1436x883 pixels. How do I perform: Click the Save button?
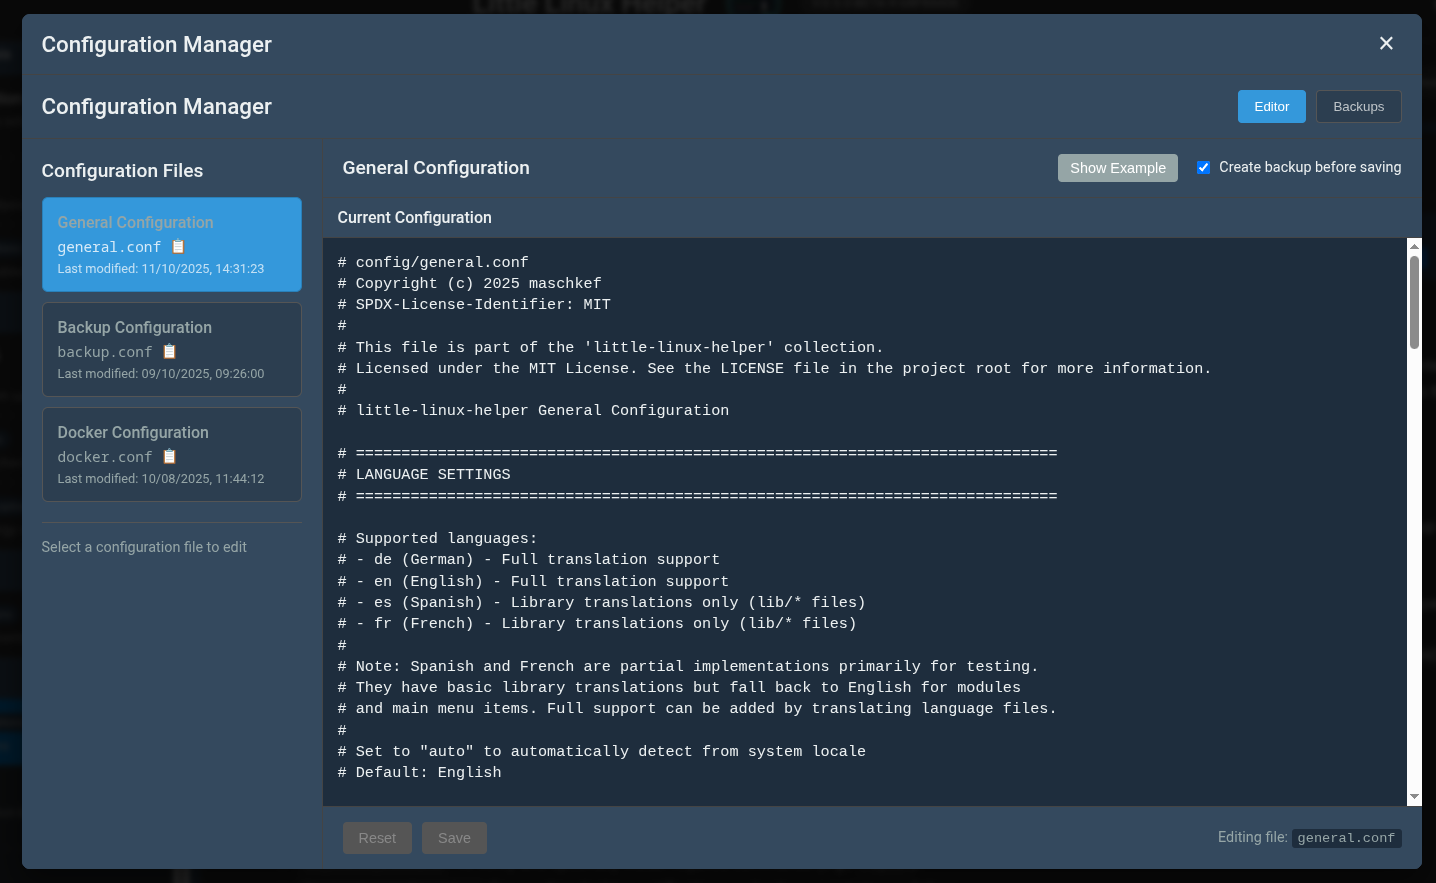tap(454, 838)
